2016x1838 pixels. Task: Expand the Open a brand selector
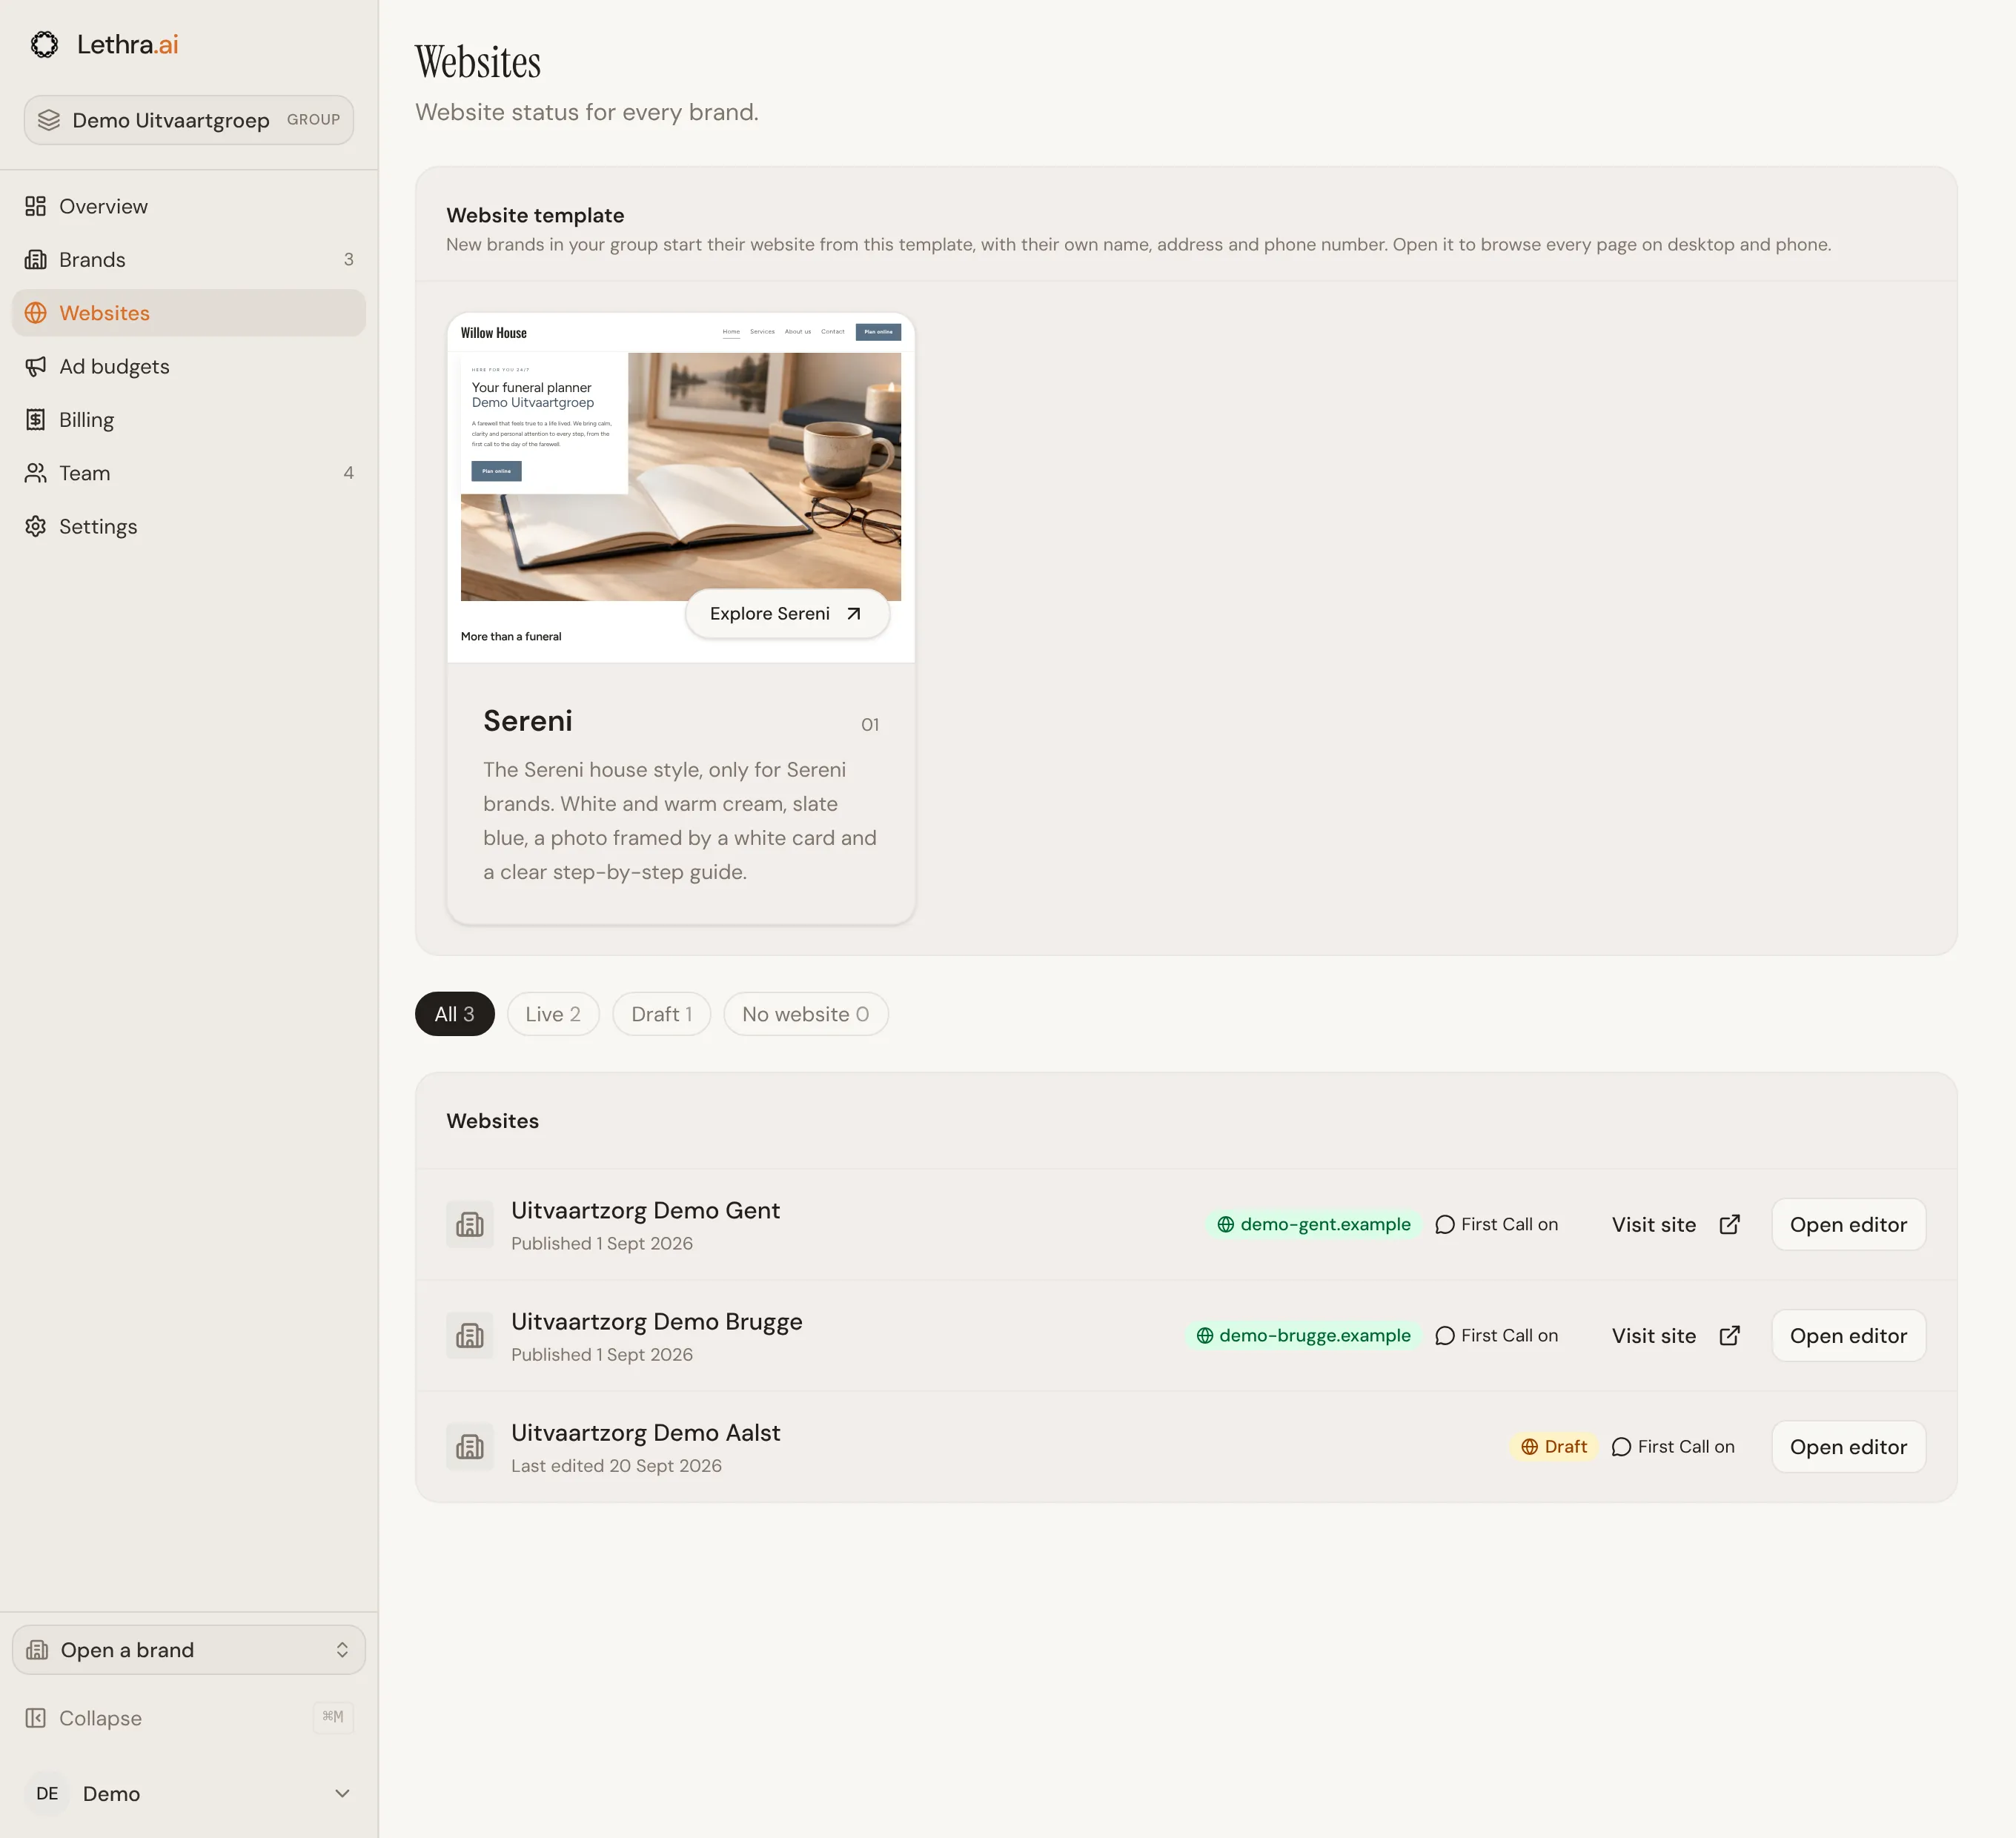(x=189, y=1650)
